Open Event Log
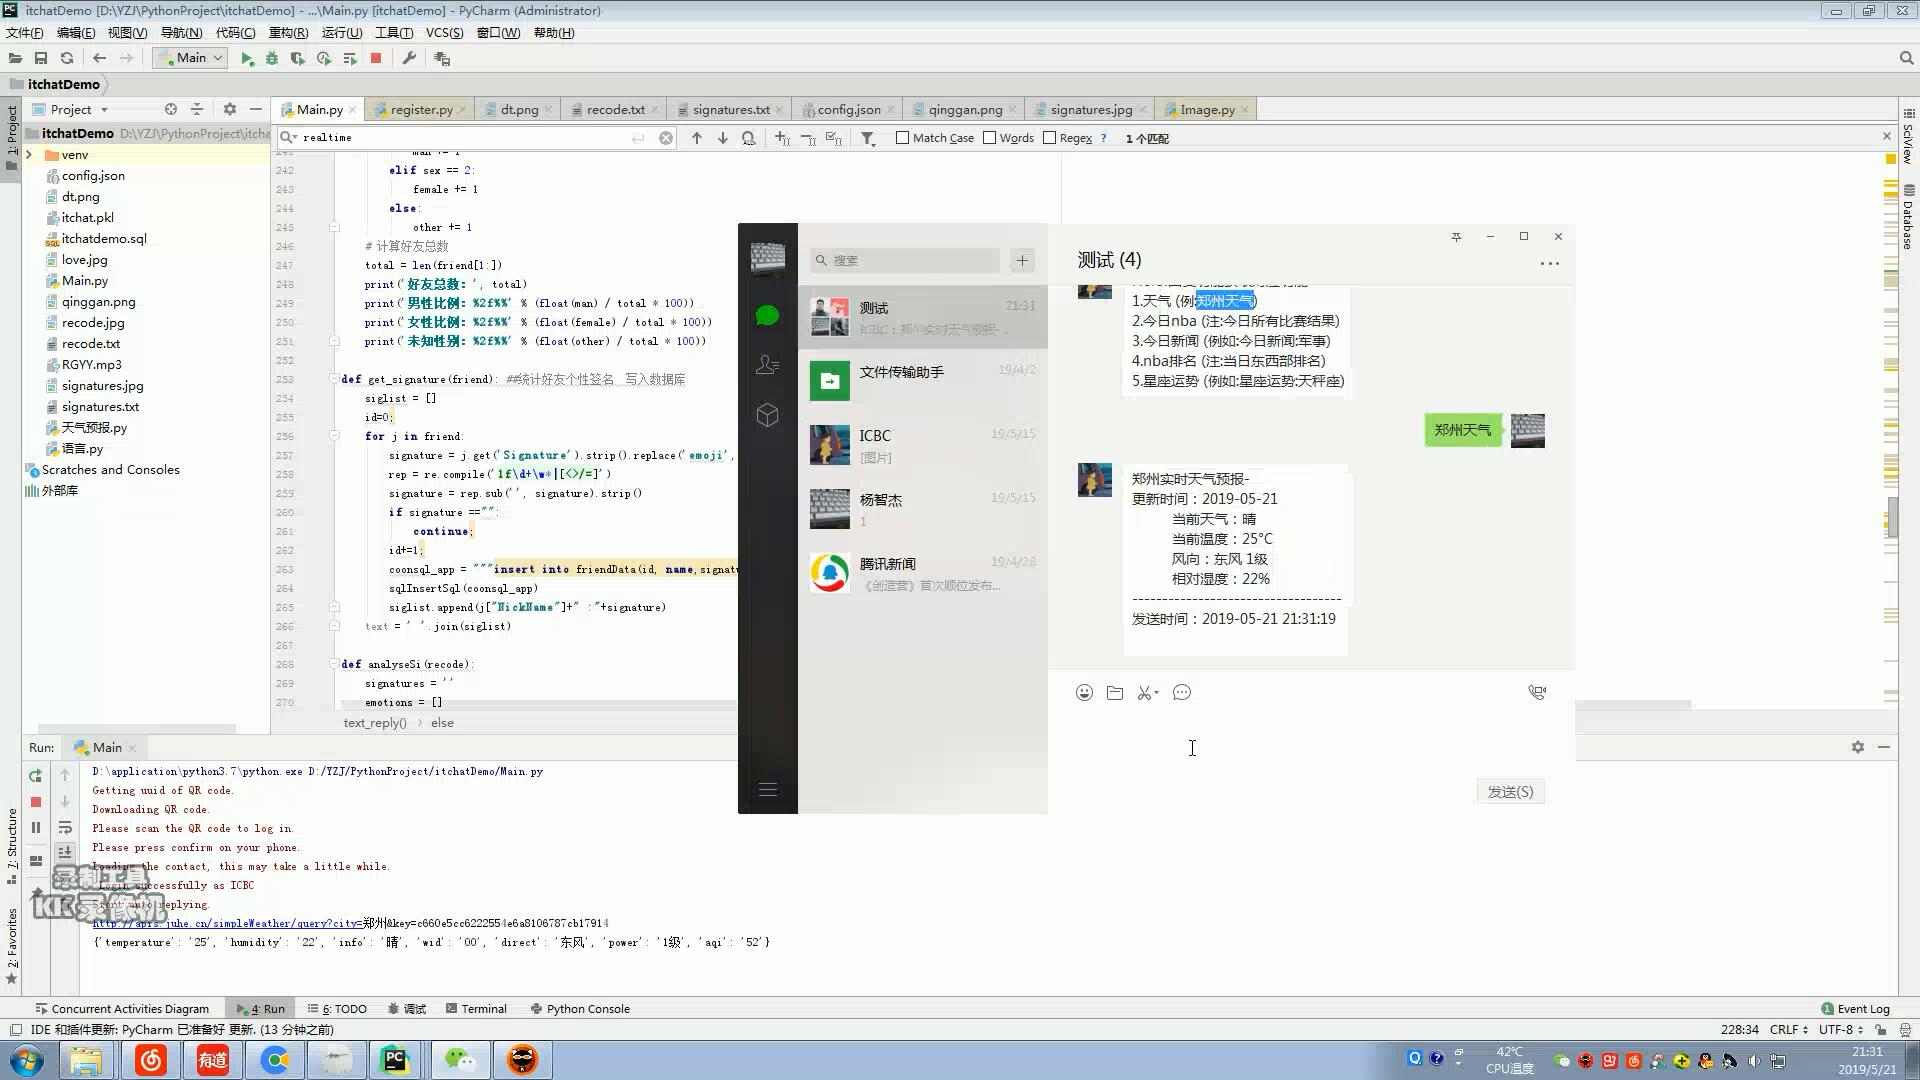 click(1856, 1009)
